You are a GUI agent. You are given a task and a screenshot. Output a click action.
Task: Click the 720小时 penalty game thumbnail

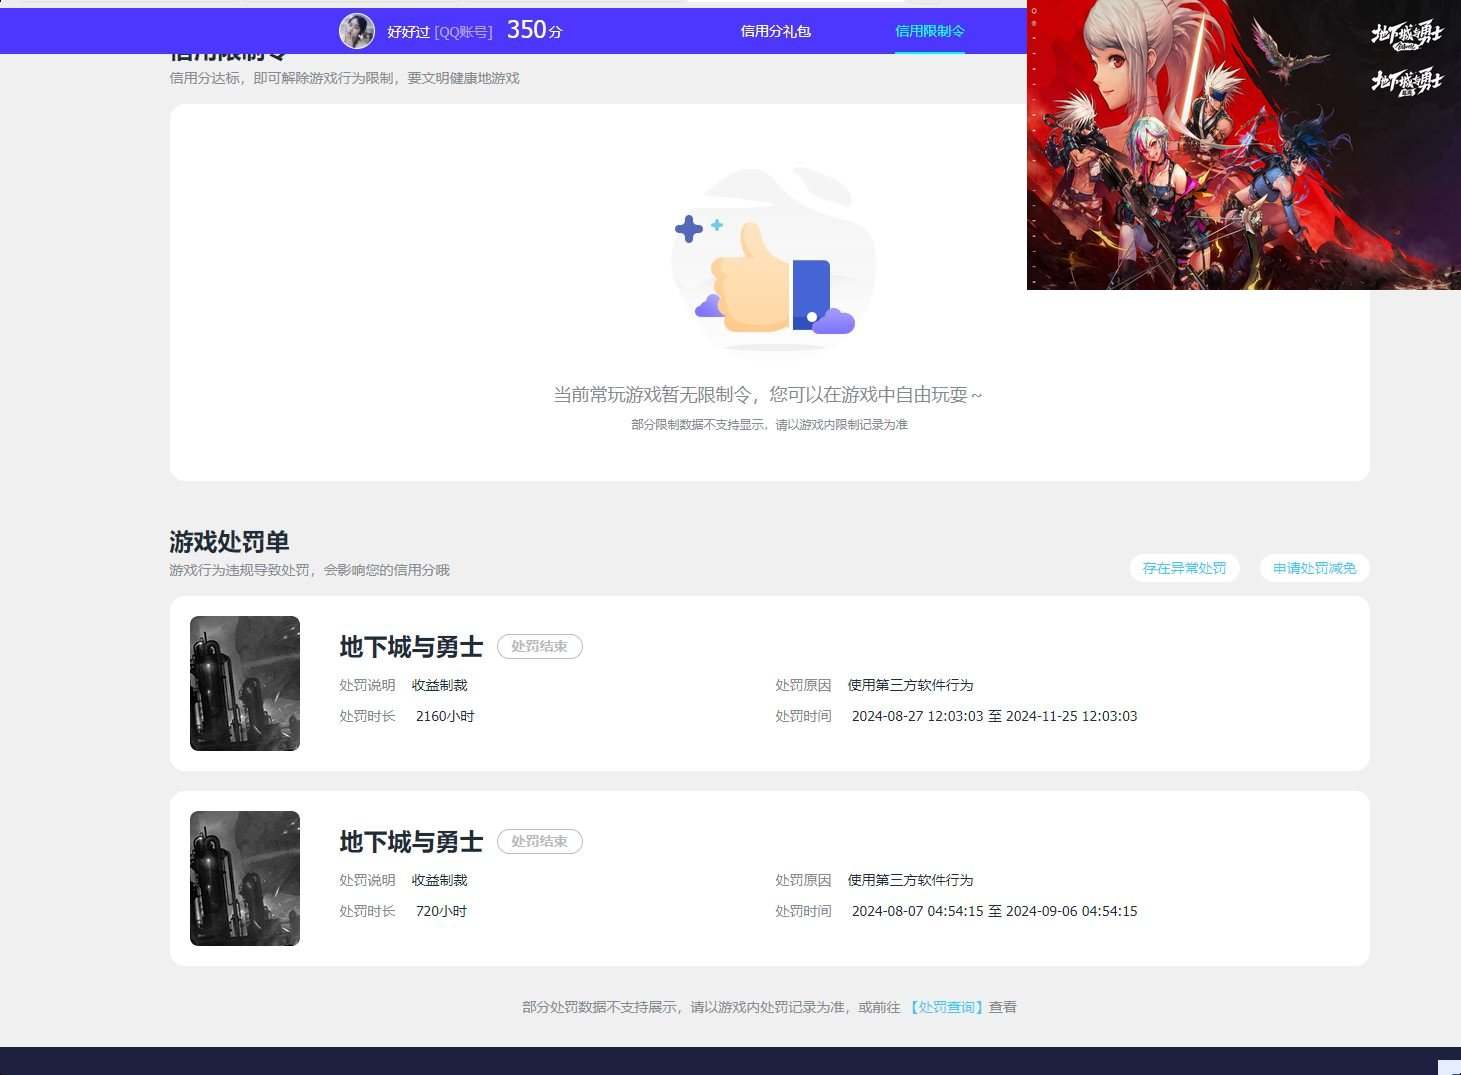(x=245, y=878)
